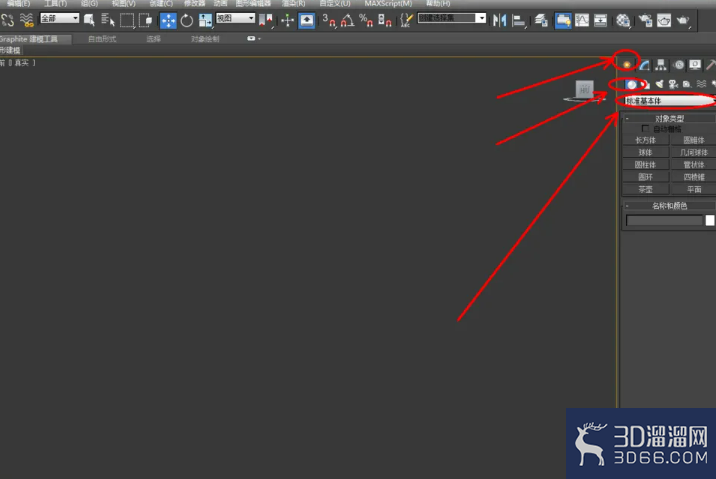Image resolution: width=716 pixels, height=479 pixels.
Task: Open the 渲染(R) menu
Action: pyautogui.click(x=294, y=4)
